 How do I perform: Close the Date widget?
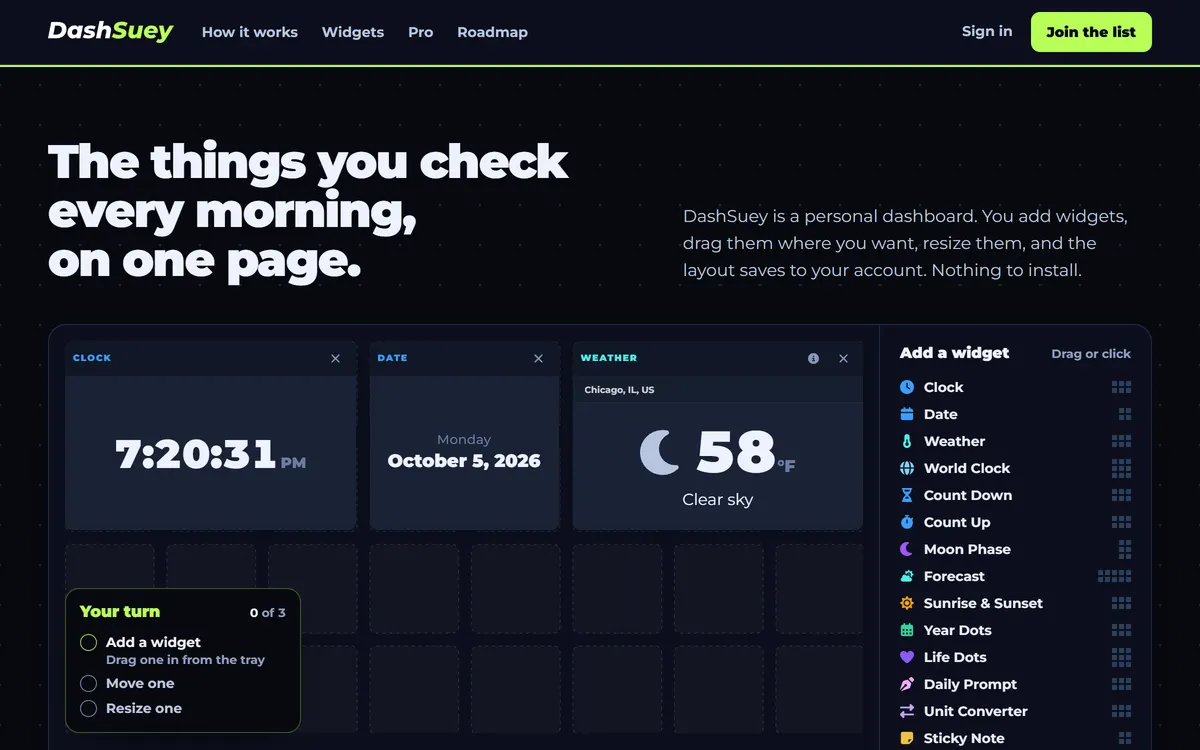pyautogui.click(x=539, y=358)
